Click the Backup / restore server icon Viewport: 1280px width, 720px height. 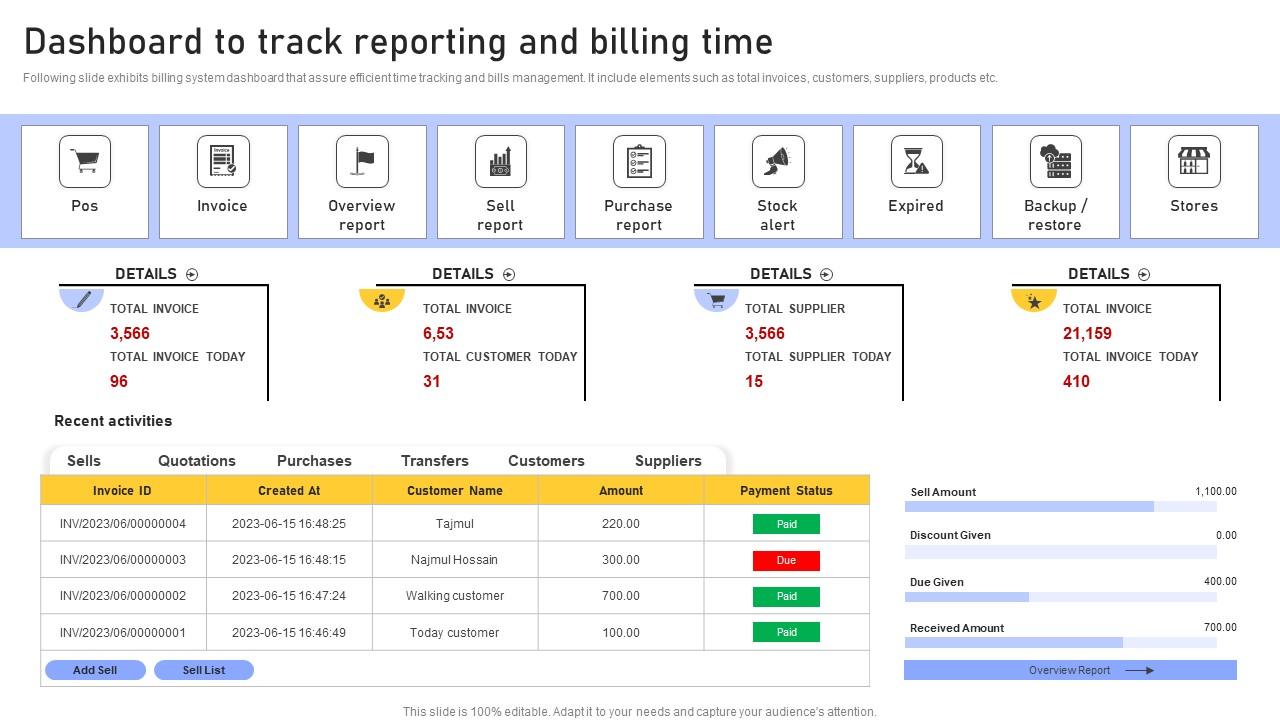1055,162
